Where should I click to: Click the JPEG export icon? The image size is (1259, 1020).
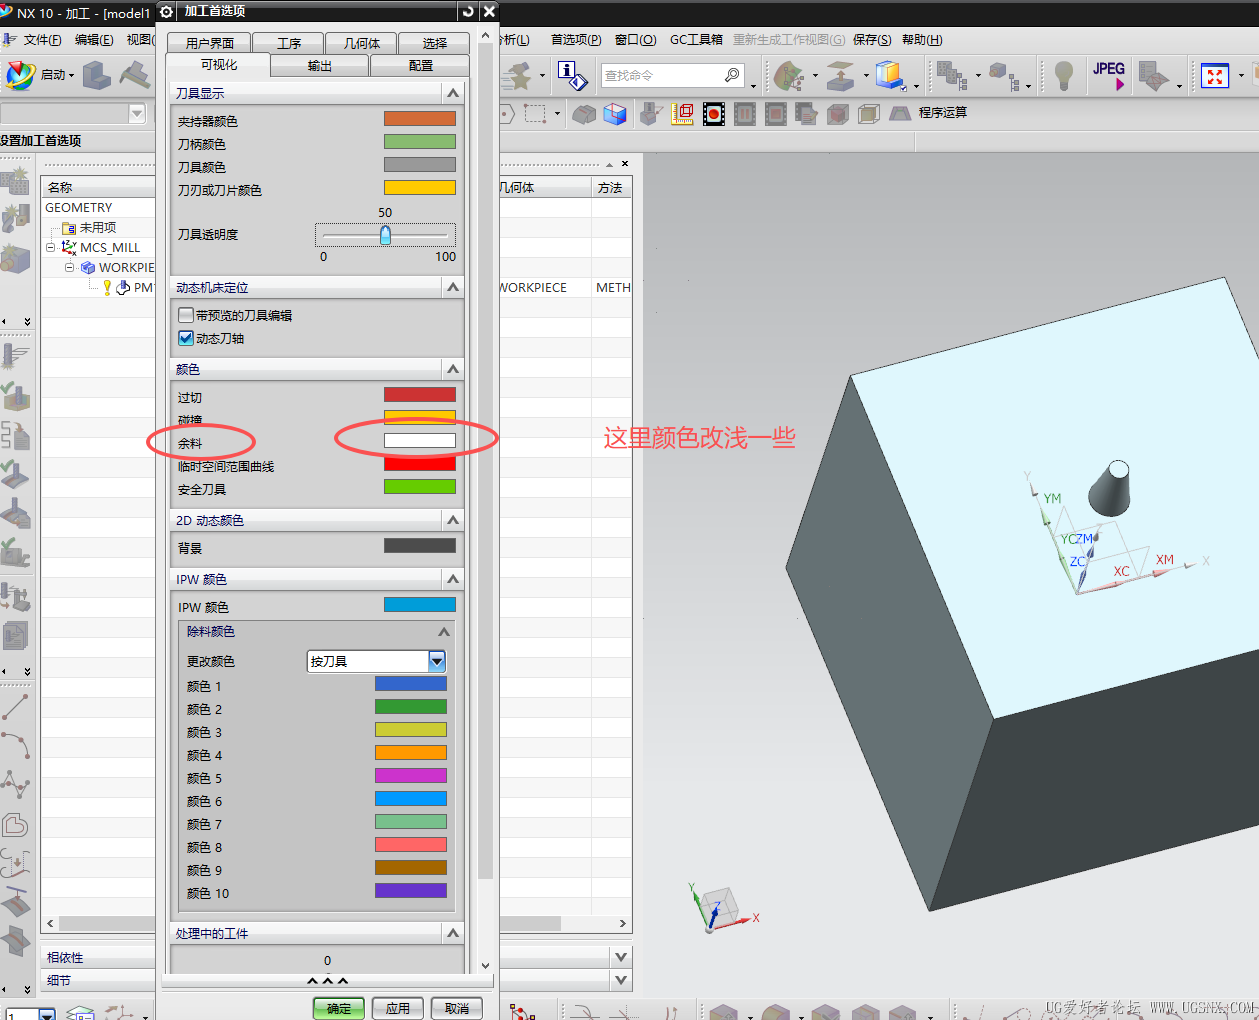coord(1109,75)
